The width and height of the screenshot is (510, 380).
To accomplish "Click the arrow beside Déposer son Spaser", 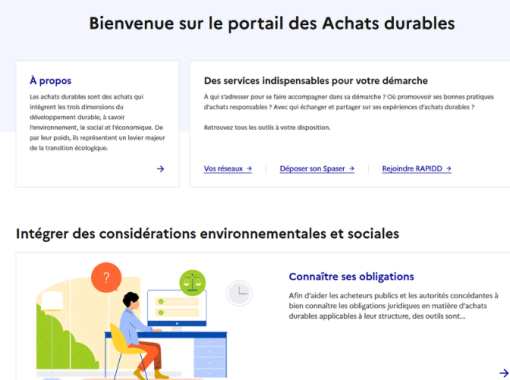I will pyautogui.click(x=351, y=169).
